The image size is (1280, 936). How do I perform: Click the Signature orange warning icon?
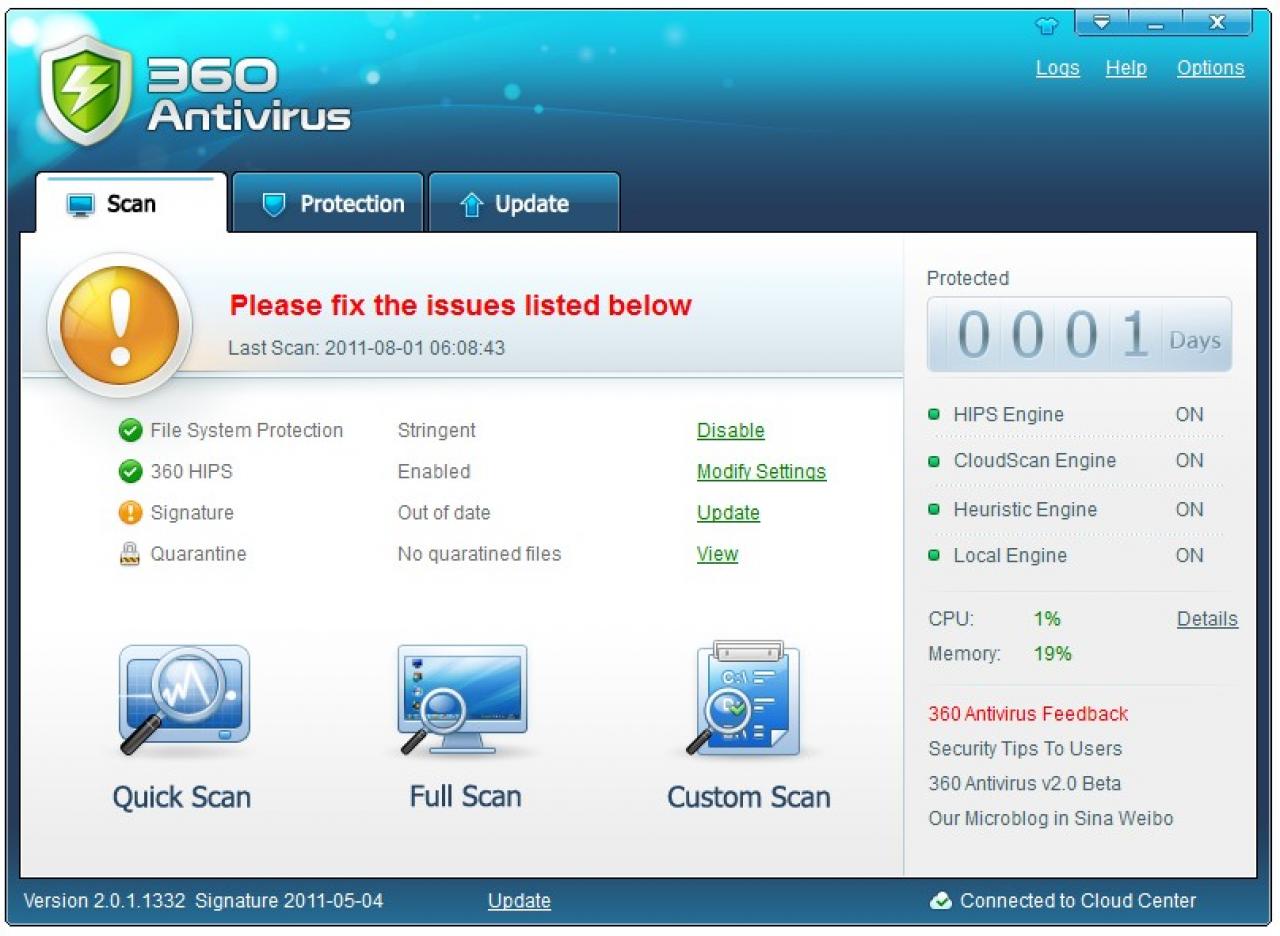click(130, 513)
